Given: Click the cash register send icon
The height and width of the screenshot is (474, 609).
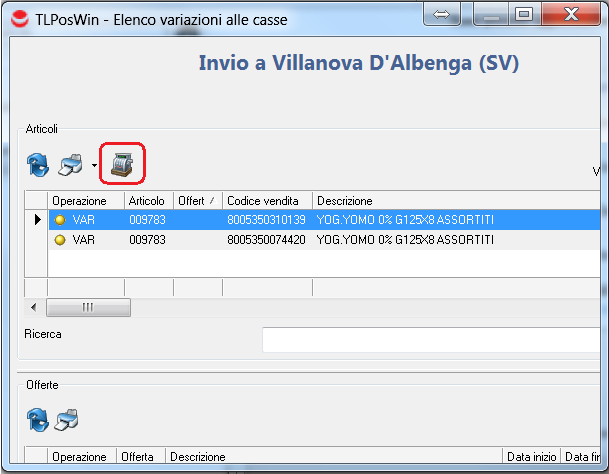Looking at the screenshot, I should tap(122, 164).
